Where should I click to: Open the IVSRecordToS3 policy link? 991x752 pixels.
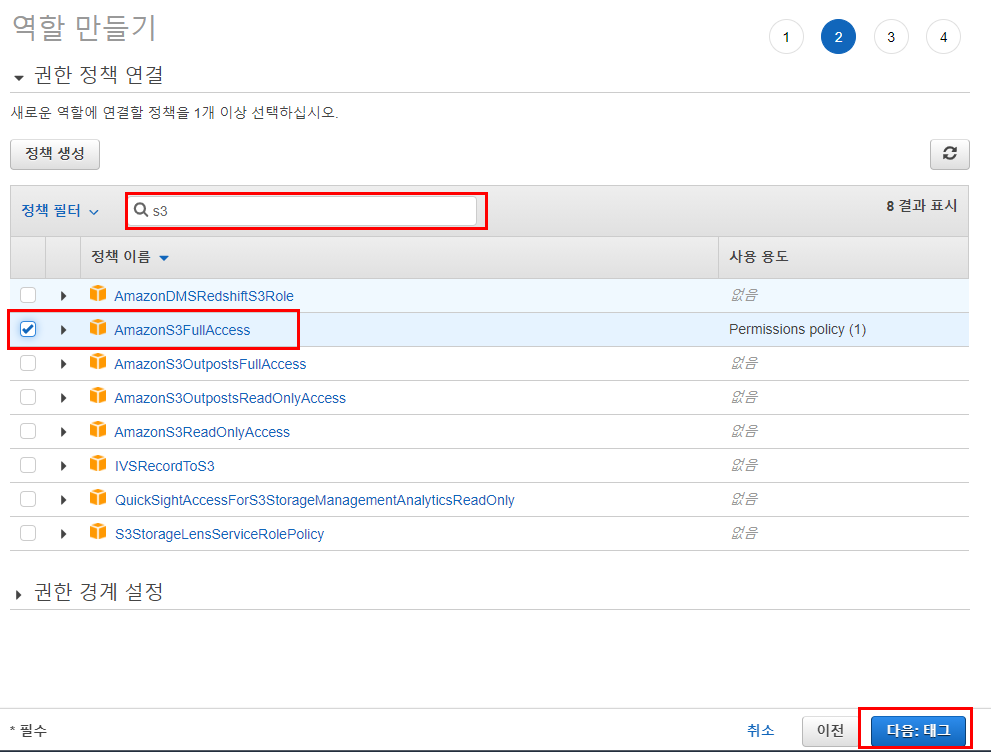pyautogui.click(x=164, y=466)
